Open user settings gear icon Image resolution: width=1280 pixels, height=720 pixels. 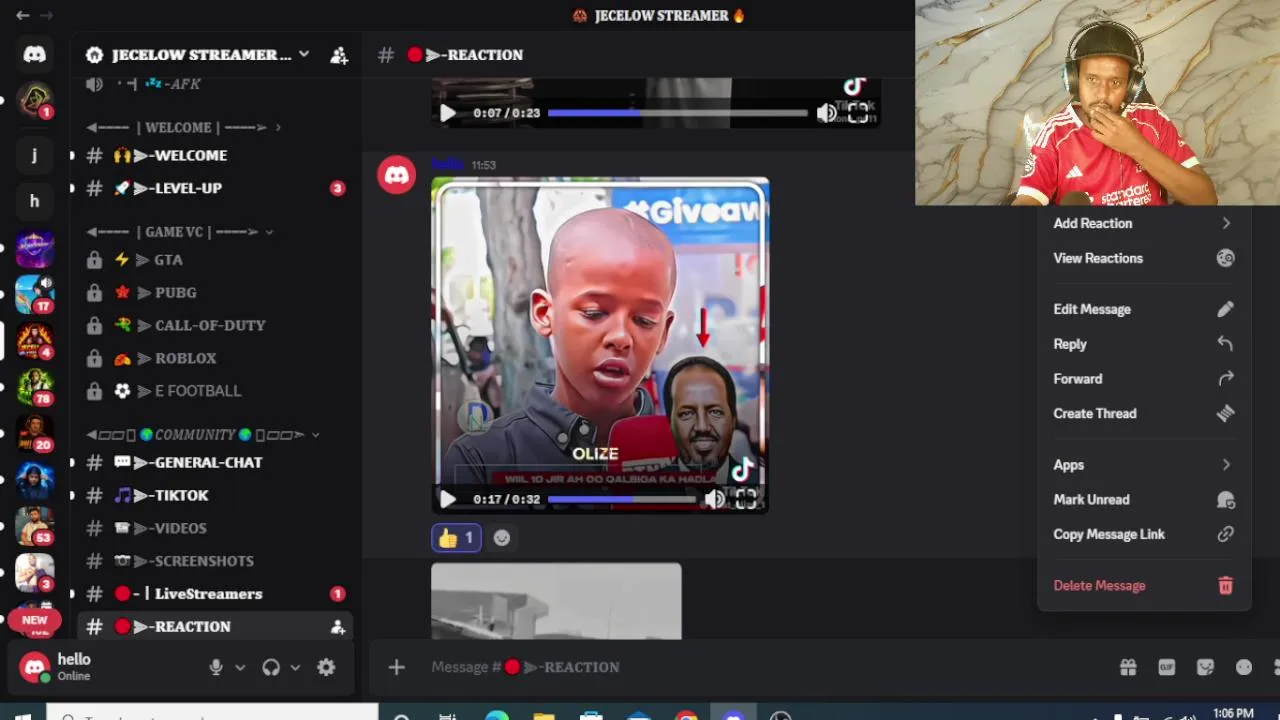pos(326,667)
